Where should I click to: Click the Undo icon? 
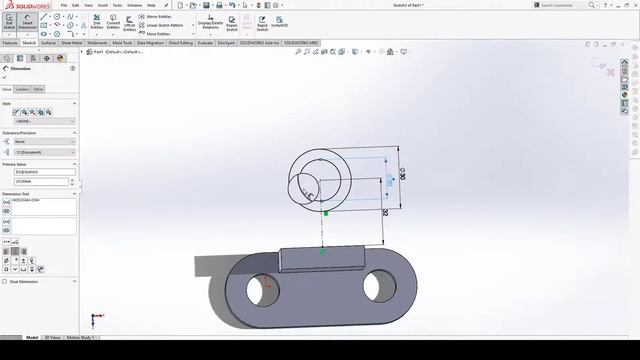pos(232,5)
